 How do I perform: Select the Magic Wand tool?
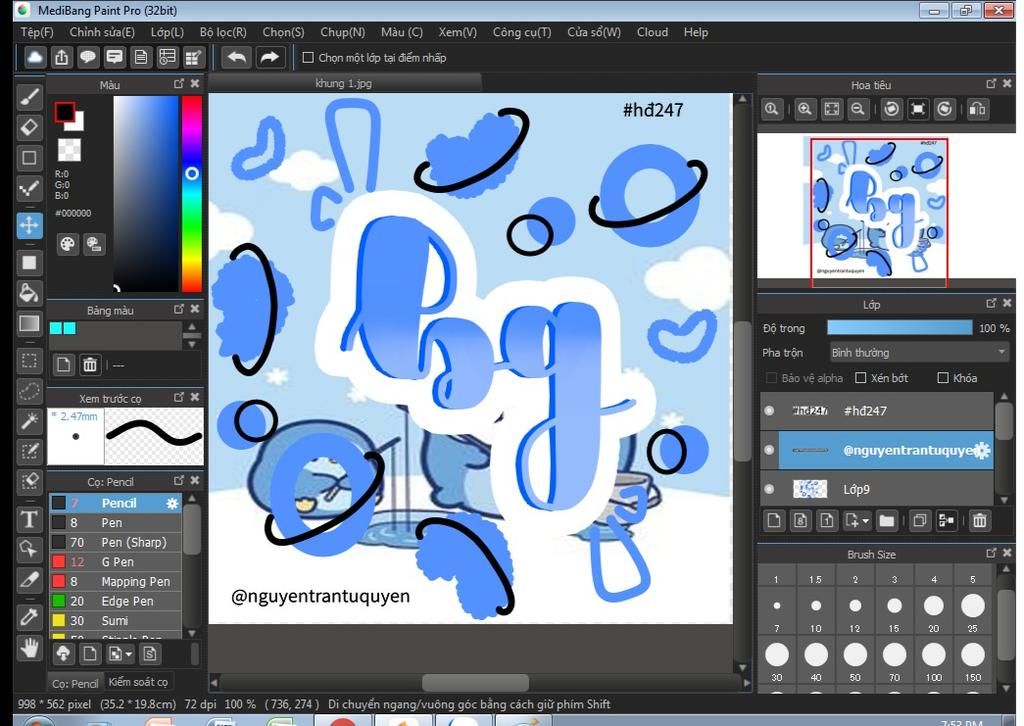[29, 421]
